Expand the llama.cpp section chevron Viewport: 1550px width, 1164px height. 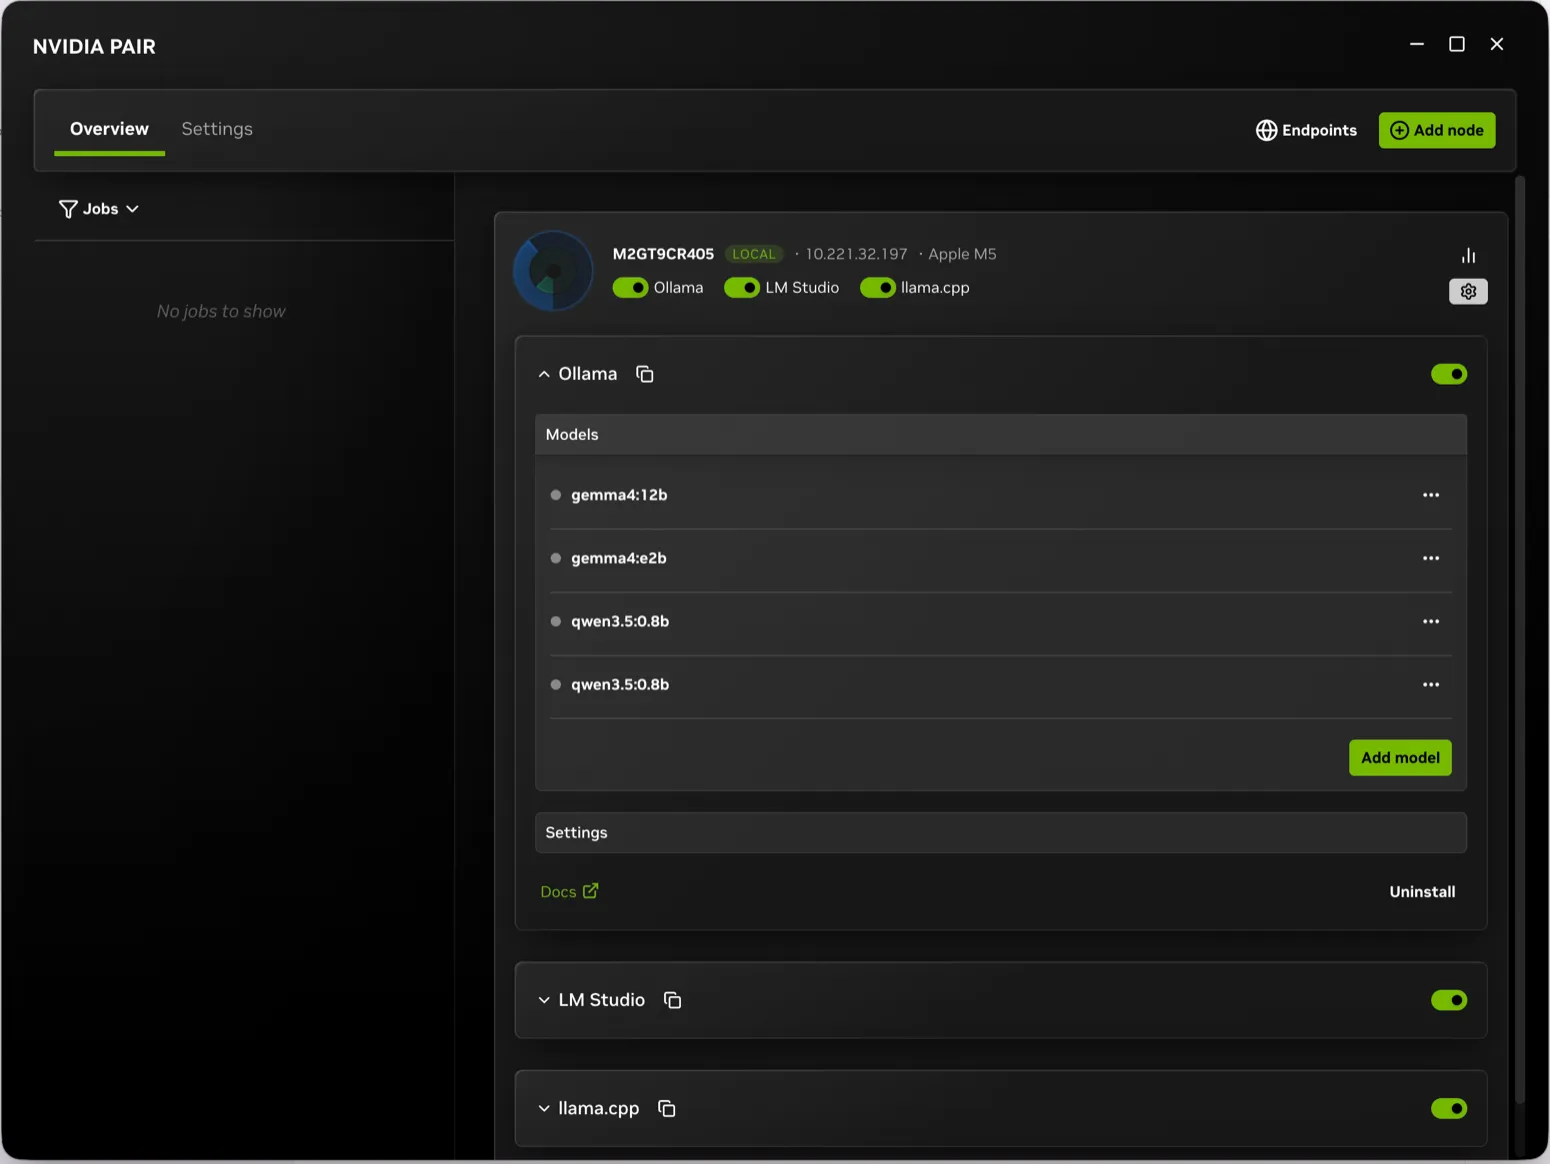tap(544, 1108)
